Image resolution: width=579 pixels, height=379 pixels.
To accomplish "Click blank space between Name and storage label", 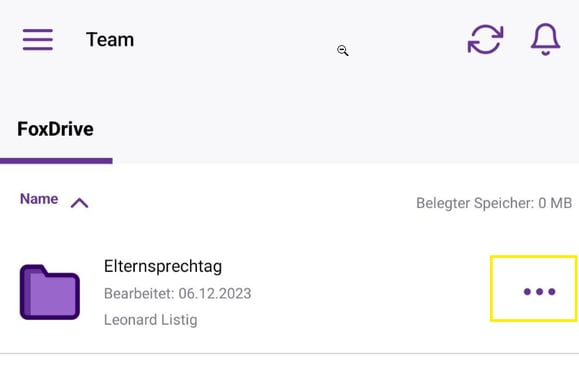I will pos(251,202).
